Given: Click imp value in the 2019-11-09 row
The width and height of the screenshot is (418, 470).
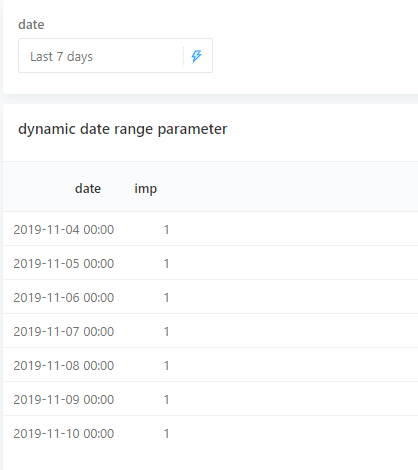Looking at the screenshot, I should [x=166, y=400].
